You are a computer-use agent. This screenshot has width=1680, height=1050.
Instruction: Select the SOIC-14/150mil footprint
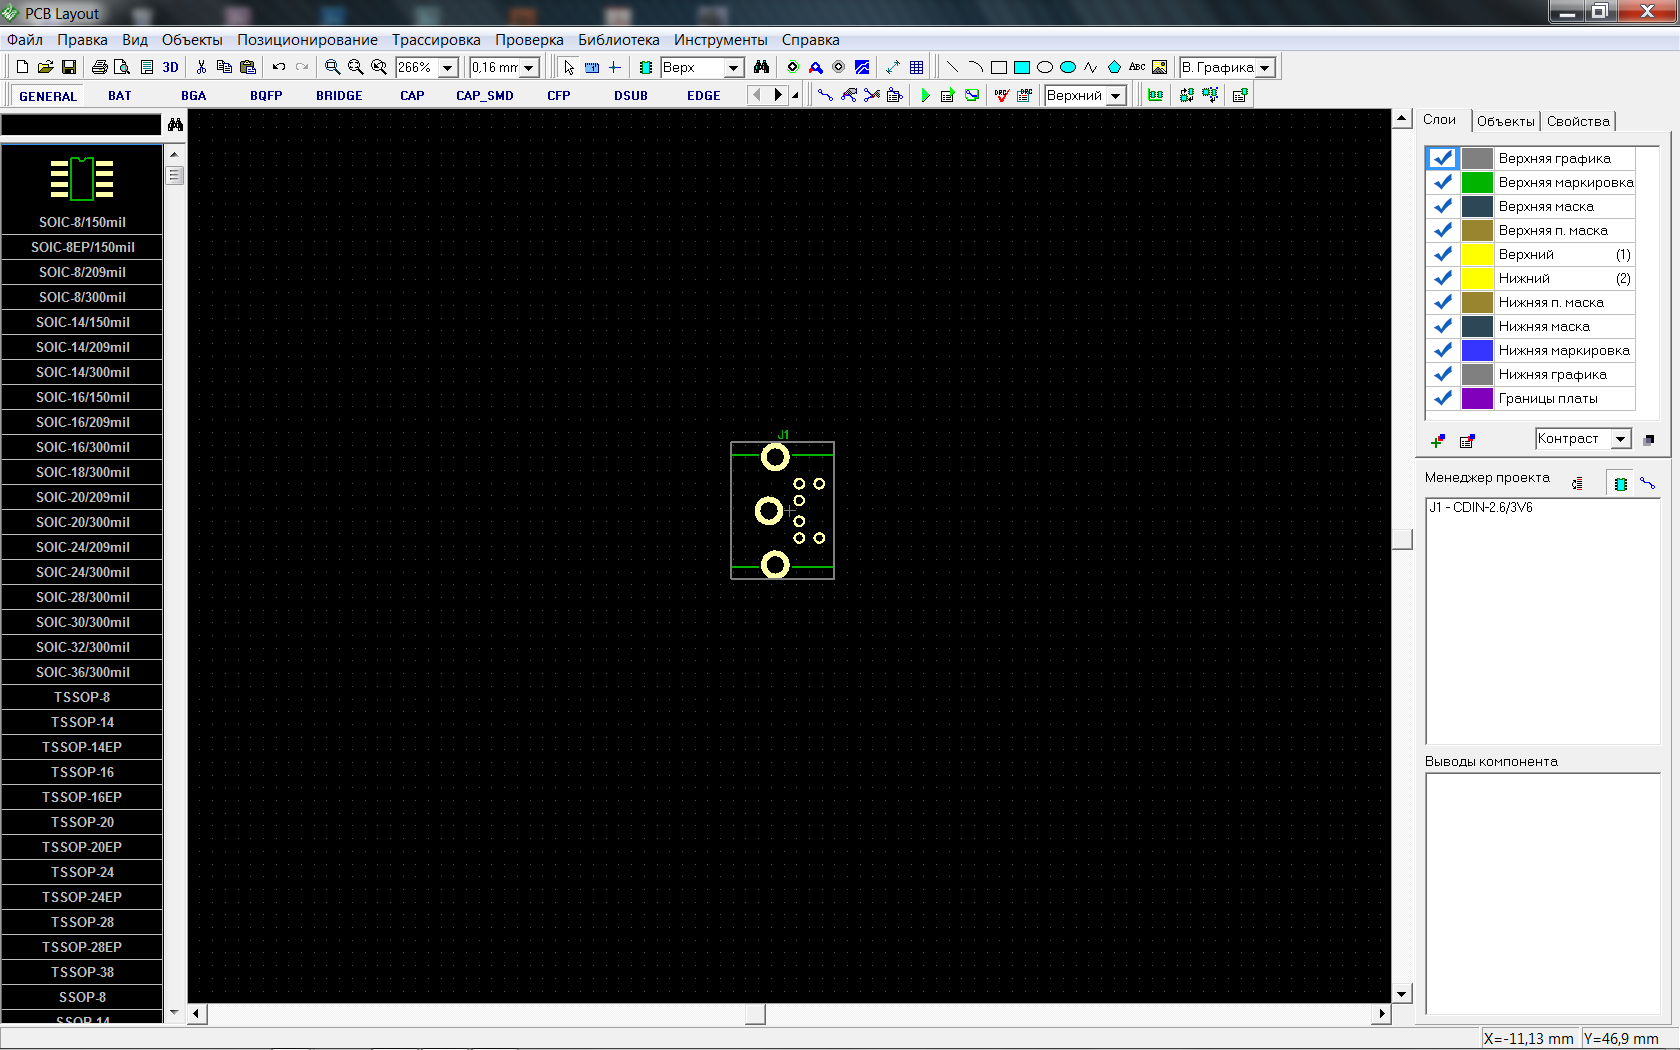(x=82, y=322)
